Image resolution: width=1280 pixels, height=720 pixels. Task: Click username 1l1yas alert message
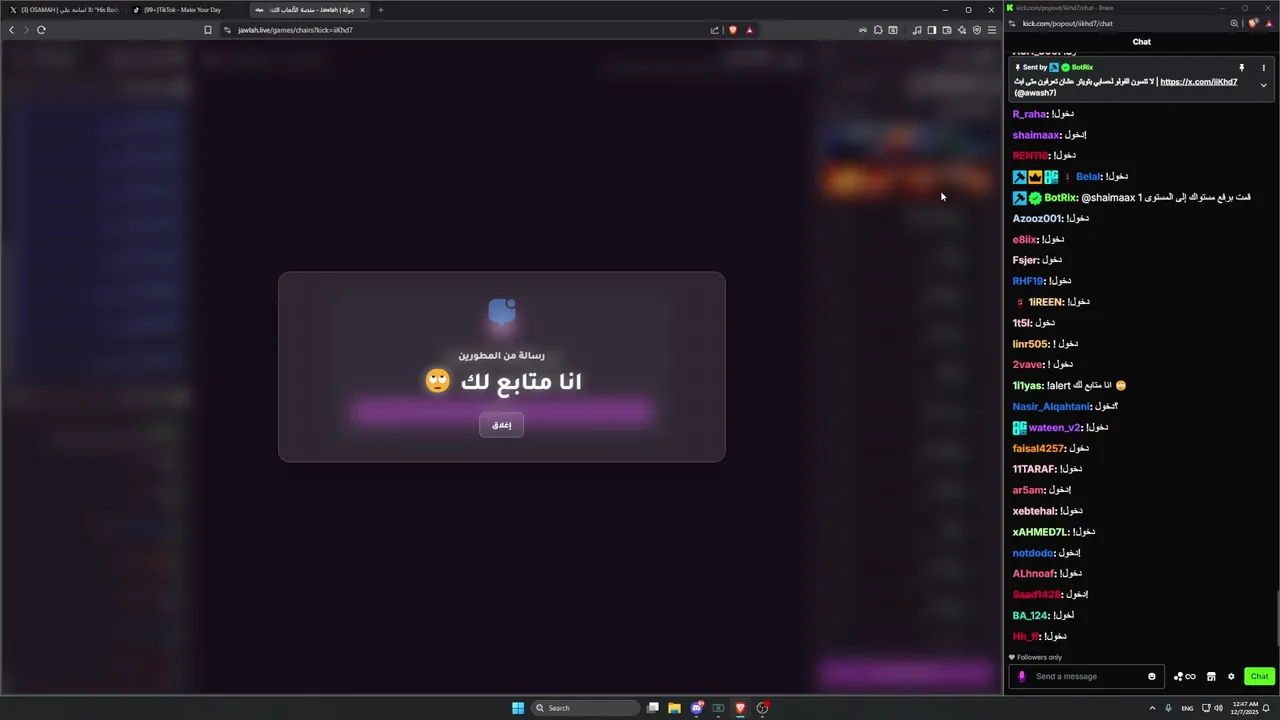point(1028,386)
